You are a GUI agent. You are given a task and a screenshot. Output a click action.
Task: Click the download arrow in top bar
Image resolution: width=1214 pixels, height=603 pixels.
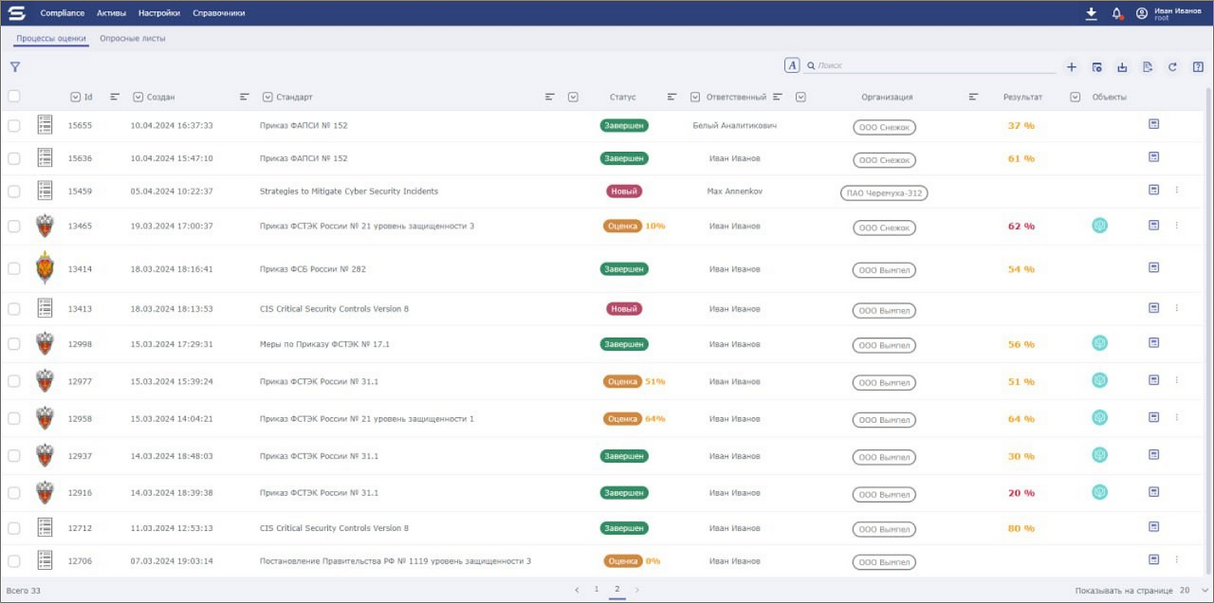[x=1091, y=14]
